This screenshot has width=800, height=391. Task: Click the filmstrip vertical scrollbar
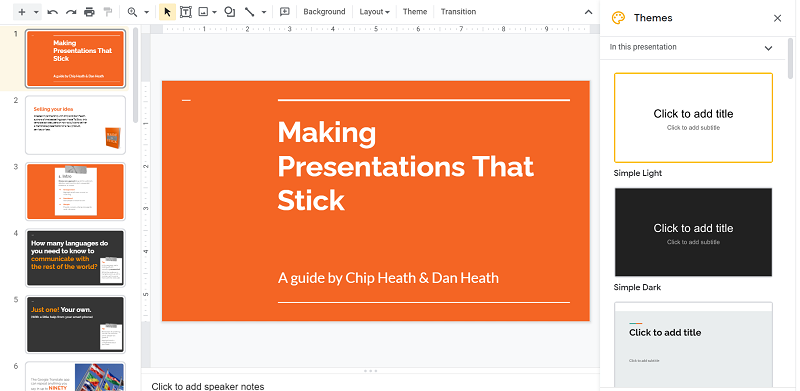136,75
